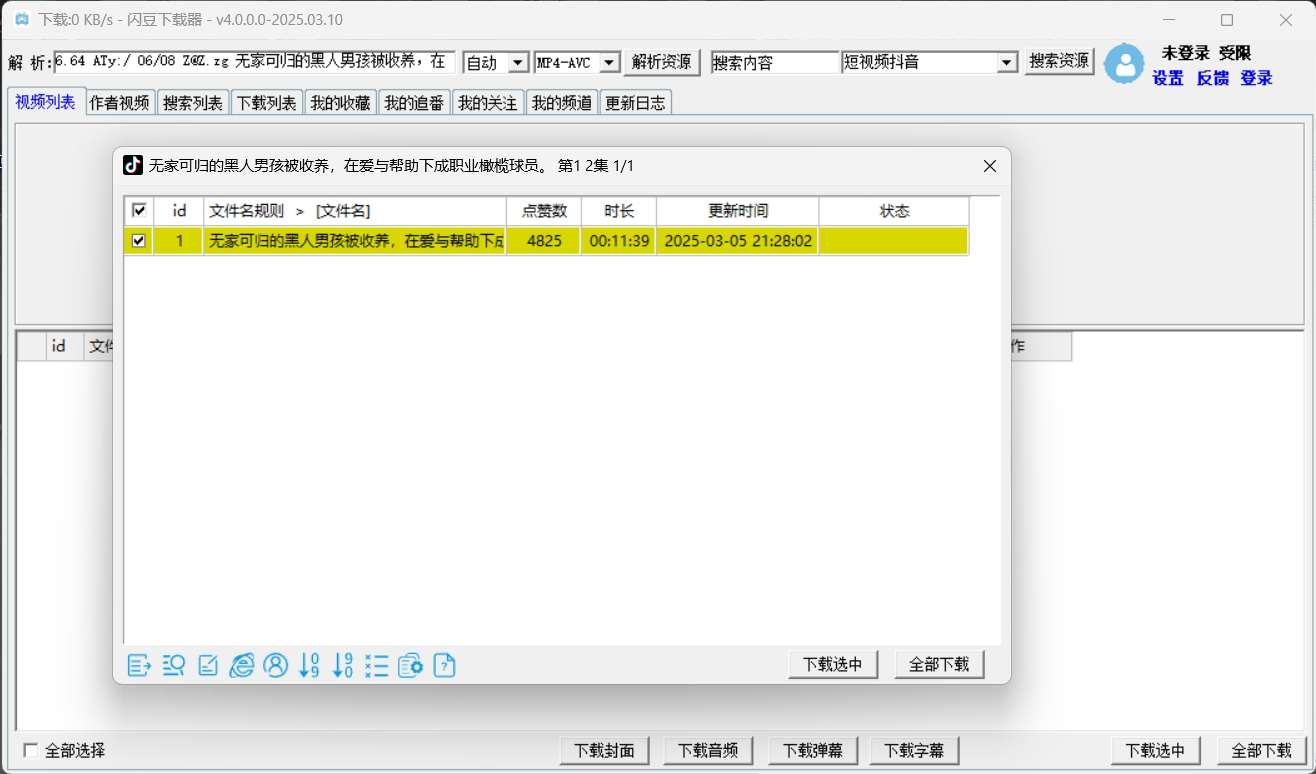The height and width of the screenshot is (774, 1316).
Task: Click the user avatar icon
Action: tap(1124, 63)
